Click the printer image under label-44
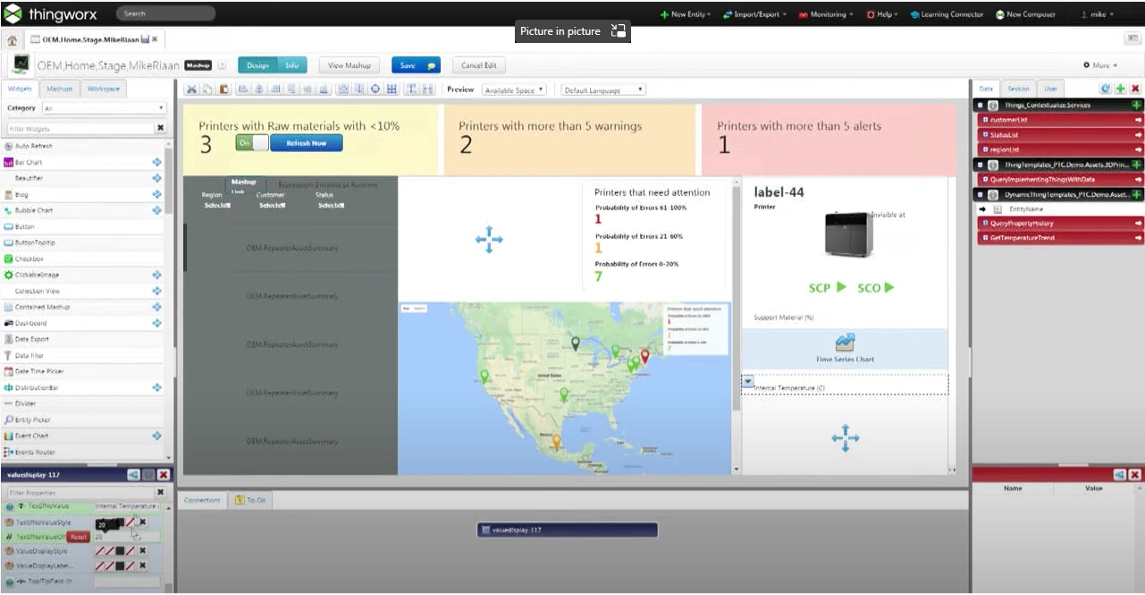Screen dimensions: 1145x595 [x=849, y=234]
